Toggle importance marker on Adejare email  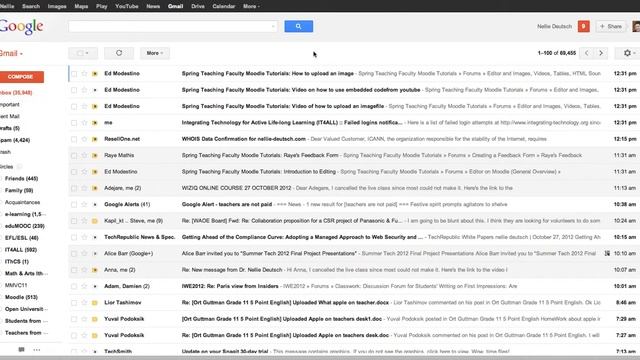(x=95, y=188)
